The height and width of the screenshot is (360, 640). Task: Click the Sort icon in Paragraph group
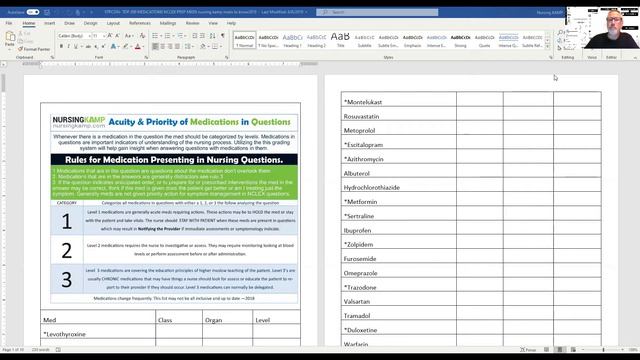point(213,36)
